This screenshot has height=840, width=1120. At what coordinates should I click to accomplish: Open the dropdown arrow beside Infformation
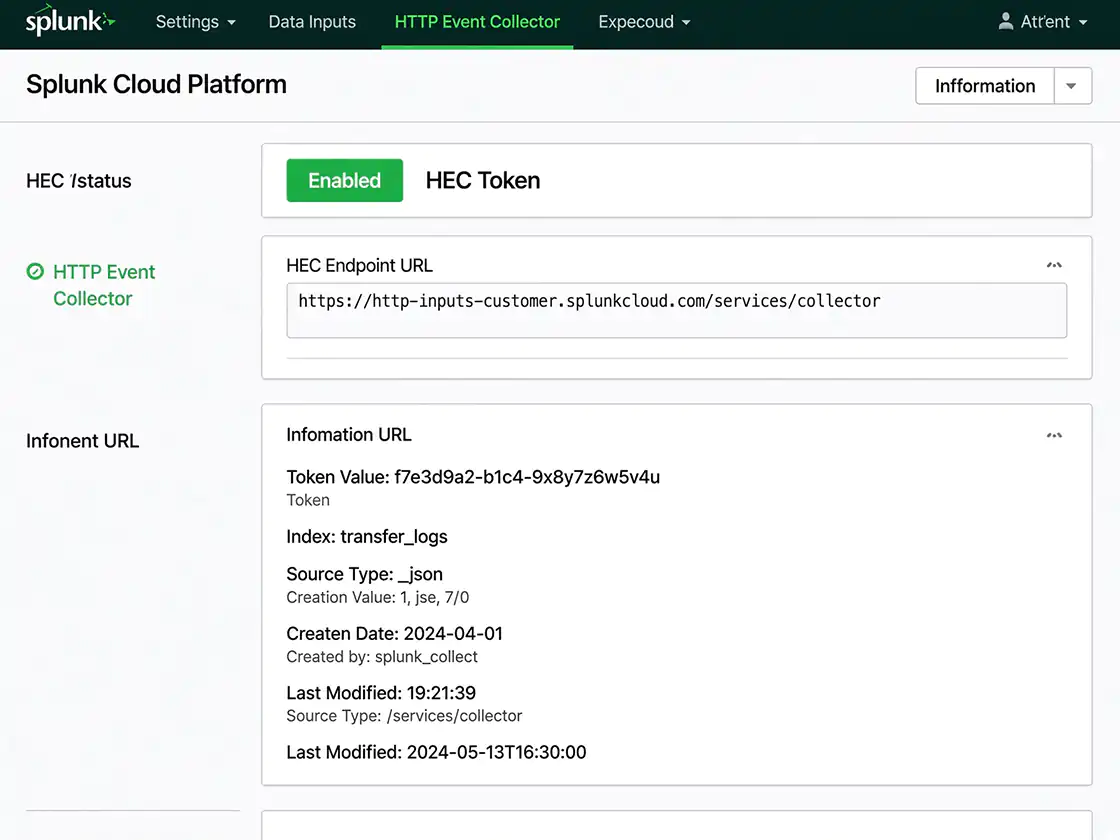[x=1072, y=86]
